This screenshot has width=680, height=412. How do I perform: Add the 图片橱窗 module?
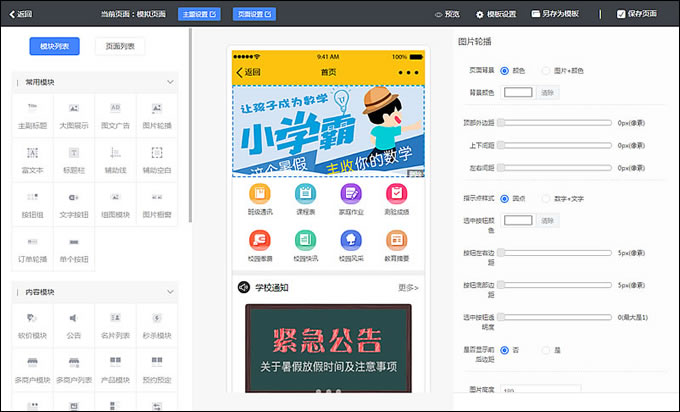tap(157, 205)
